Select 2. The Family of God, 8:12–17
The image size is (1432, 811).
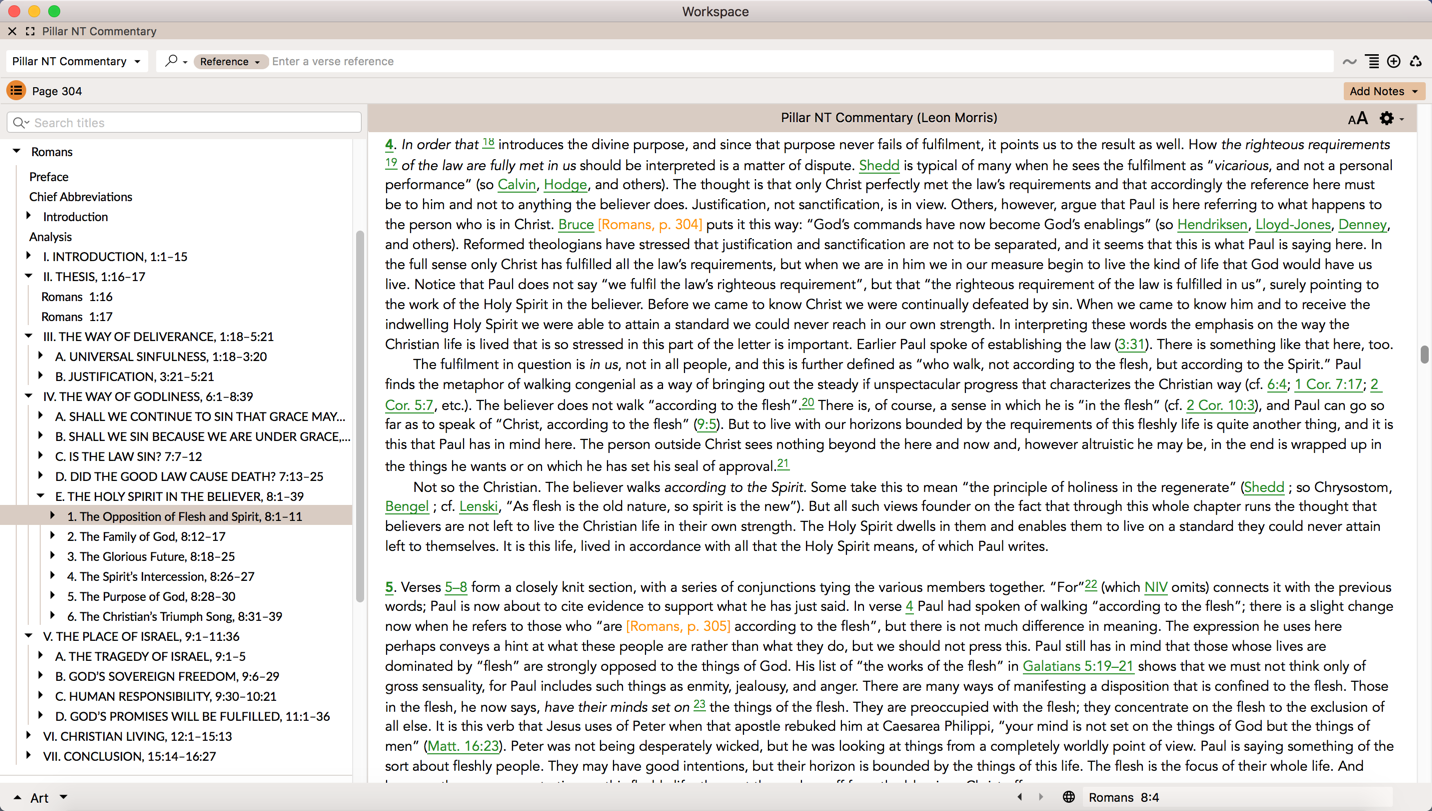[x=146, y=537]
